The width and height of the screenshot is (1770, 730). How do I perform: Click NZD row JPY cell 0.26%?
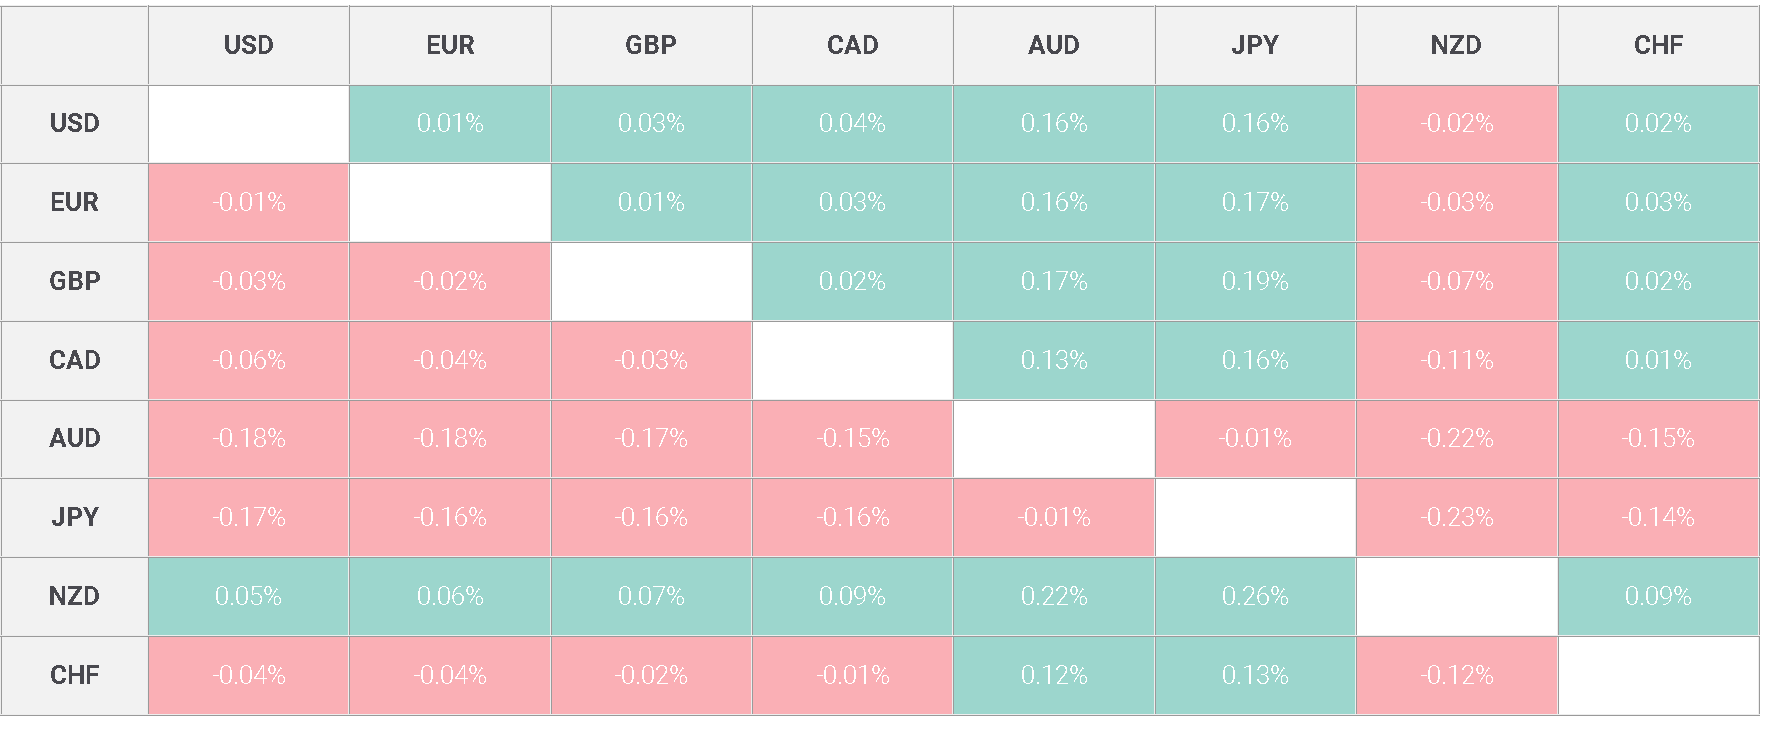(x=1255, y=596)
